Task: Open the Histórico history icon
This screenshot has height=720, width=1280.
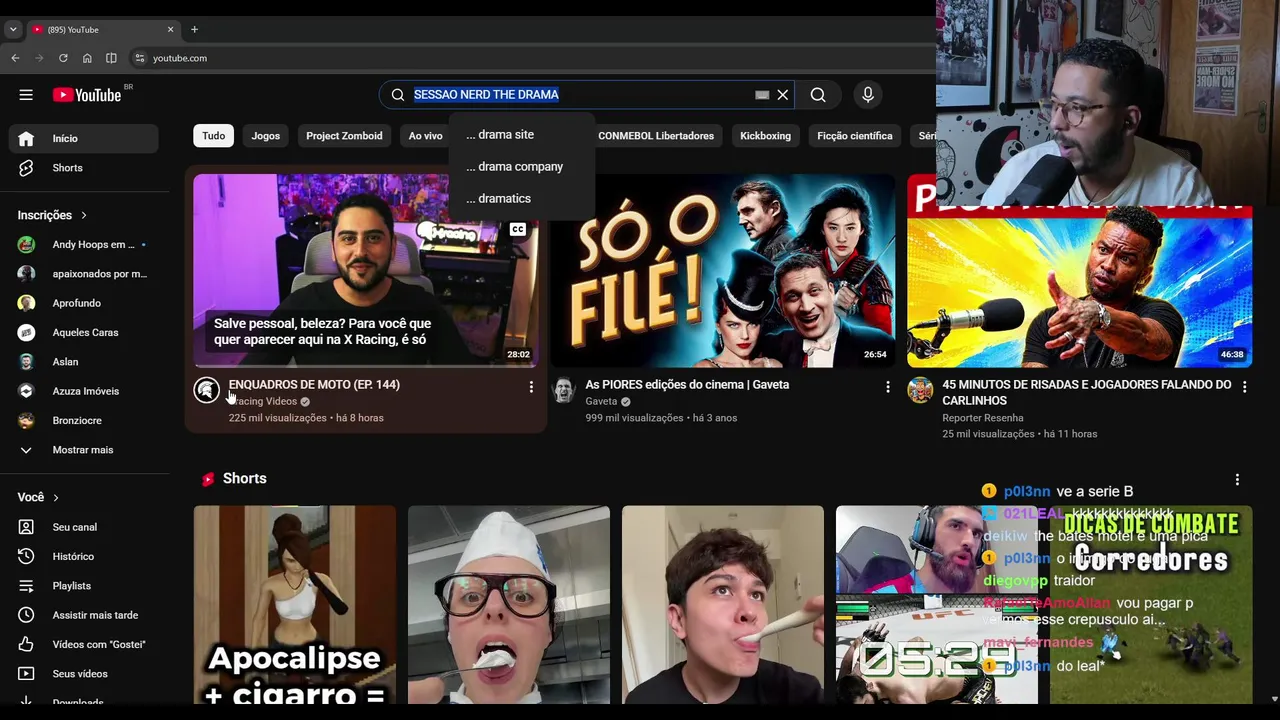Action: pyautogui.click(x=26, y=556)
